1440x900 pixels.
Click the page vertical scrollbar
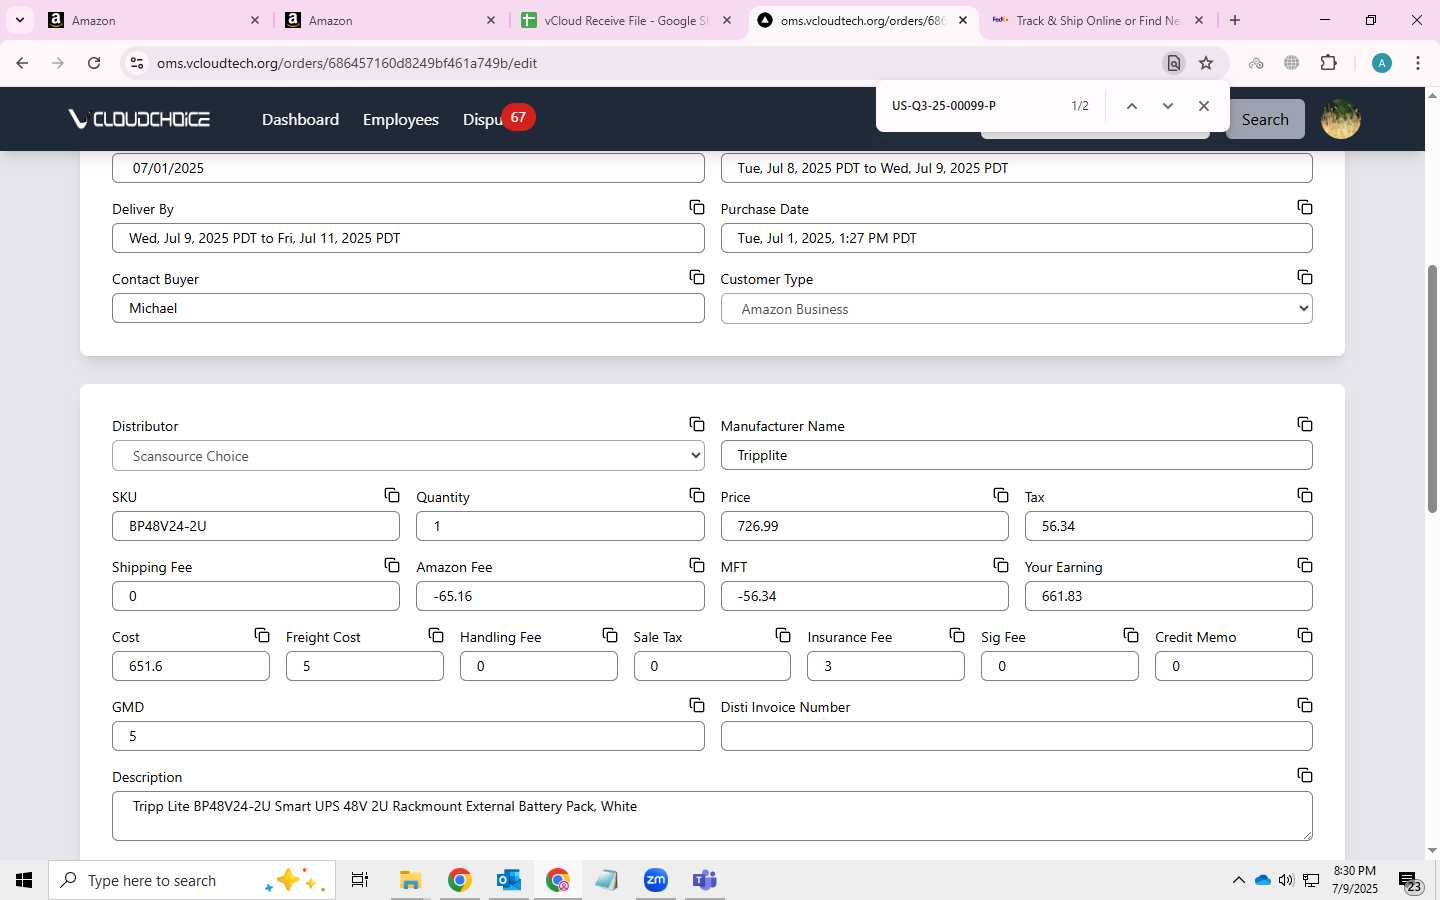(1432, 389)
